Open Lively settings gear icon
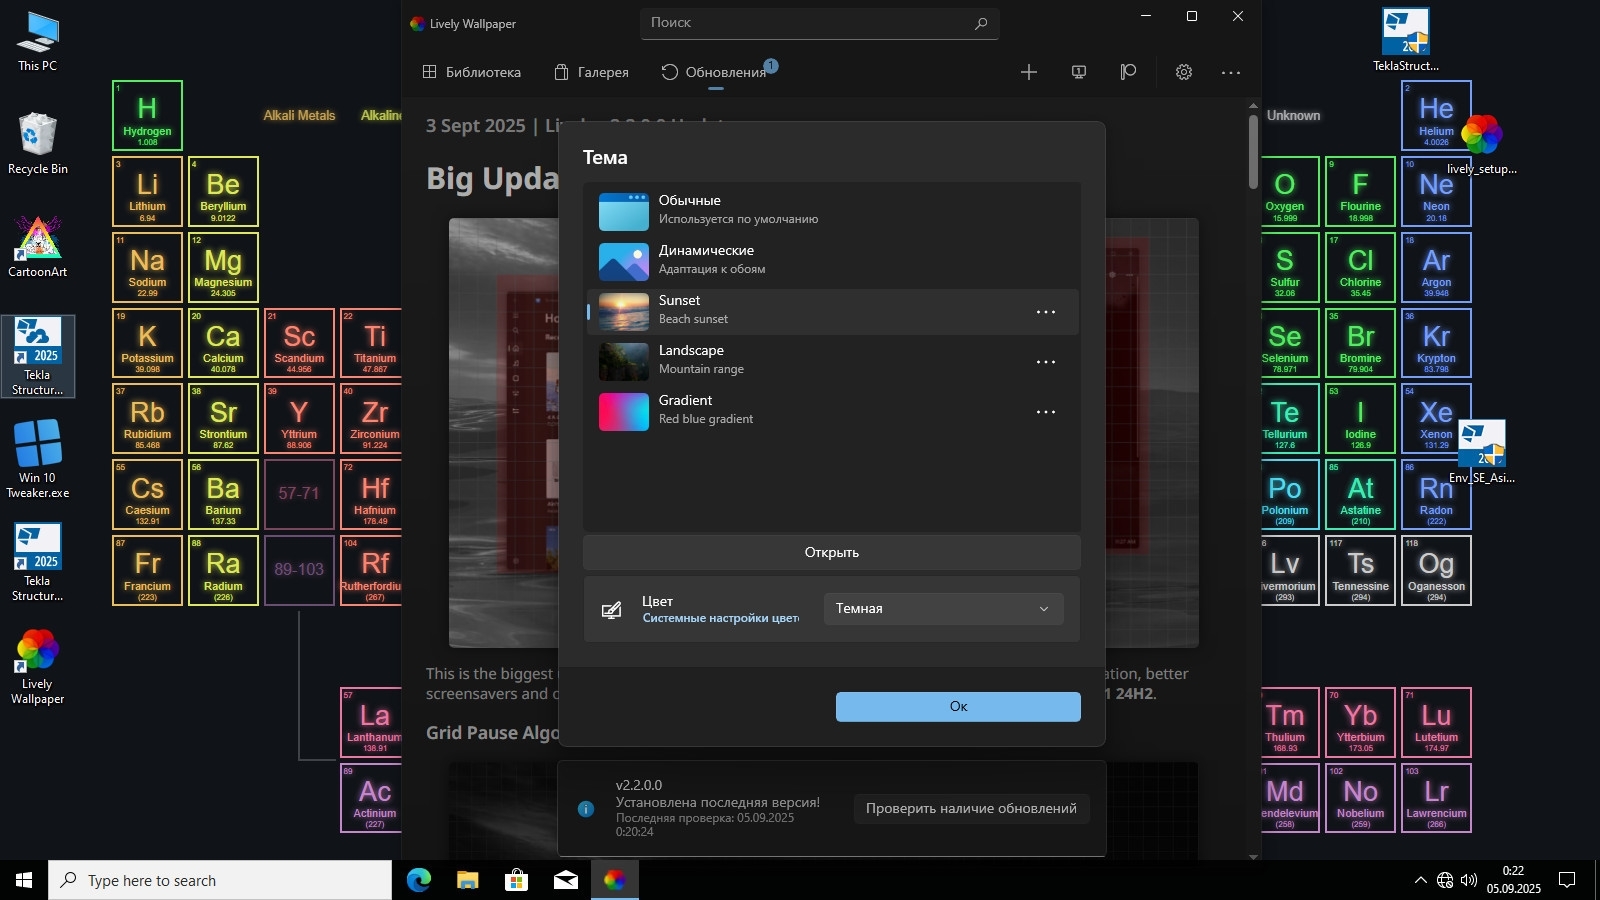Image resolution: width=1600 pixels, height=900 pixels. click(1184, 72)
